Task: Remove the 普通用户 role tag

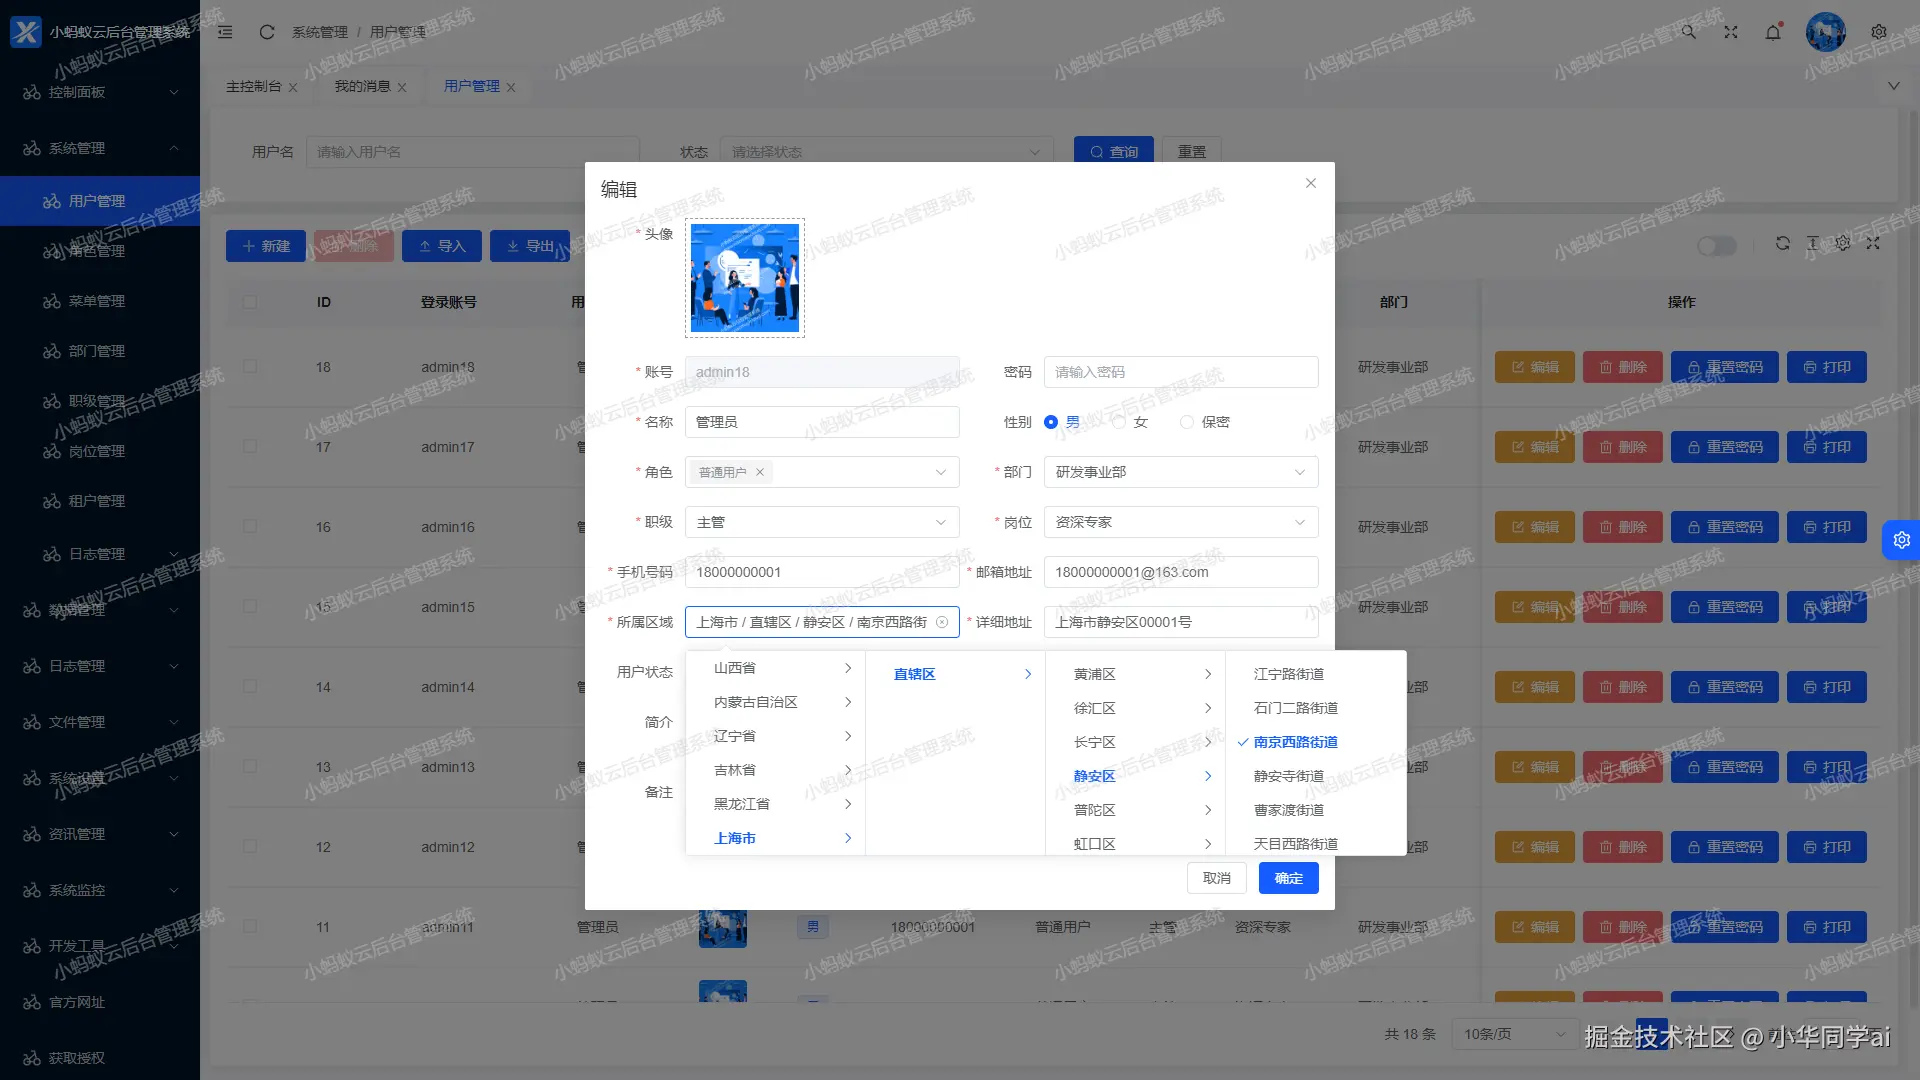Action: [x=760, y=472]
